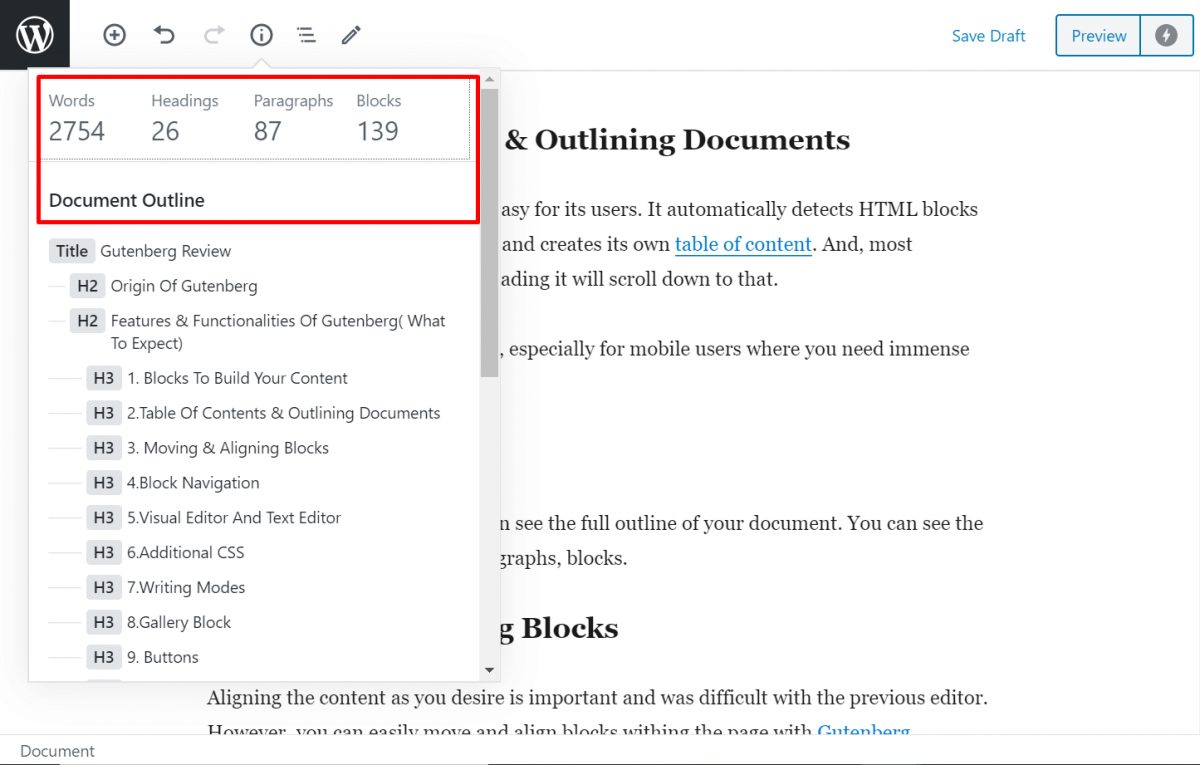Save the post as a draft
This screenshot has width=1200, height=765.
pos(988,35)
